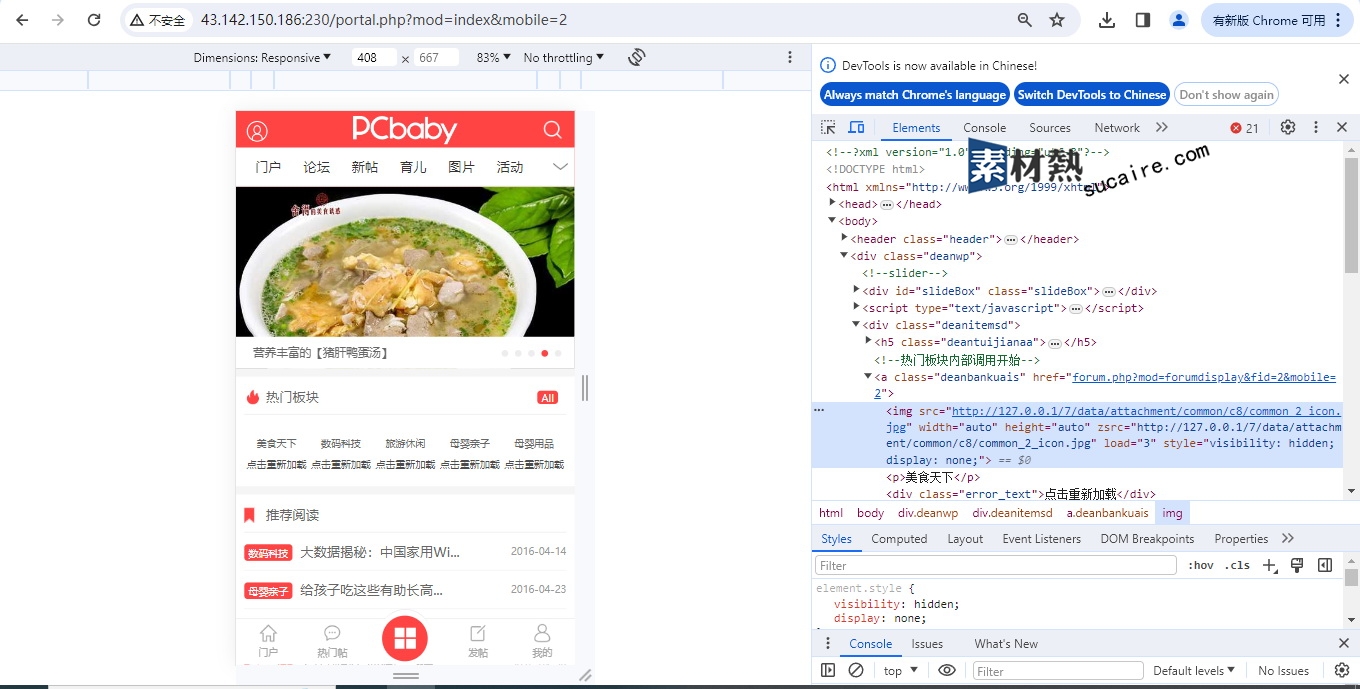This screenshot has height=689, width=1360.
Task: Switch to the Network panel tab
Action: coord(1117,128)
